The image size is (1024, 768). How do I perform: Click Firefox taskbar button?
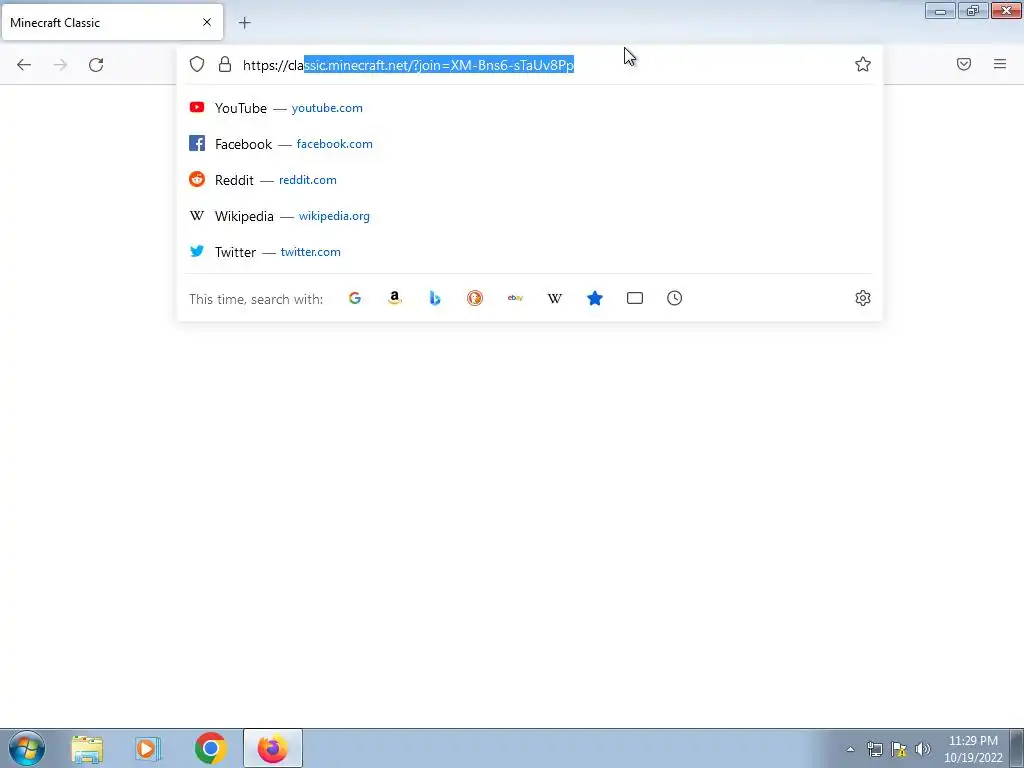[x=273, y=748]
